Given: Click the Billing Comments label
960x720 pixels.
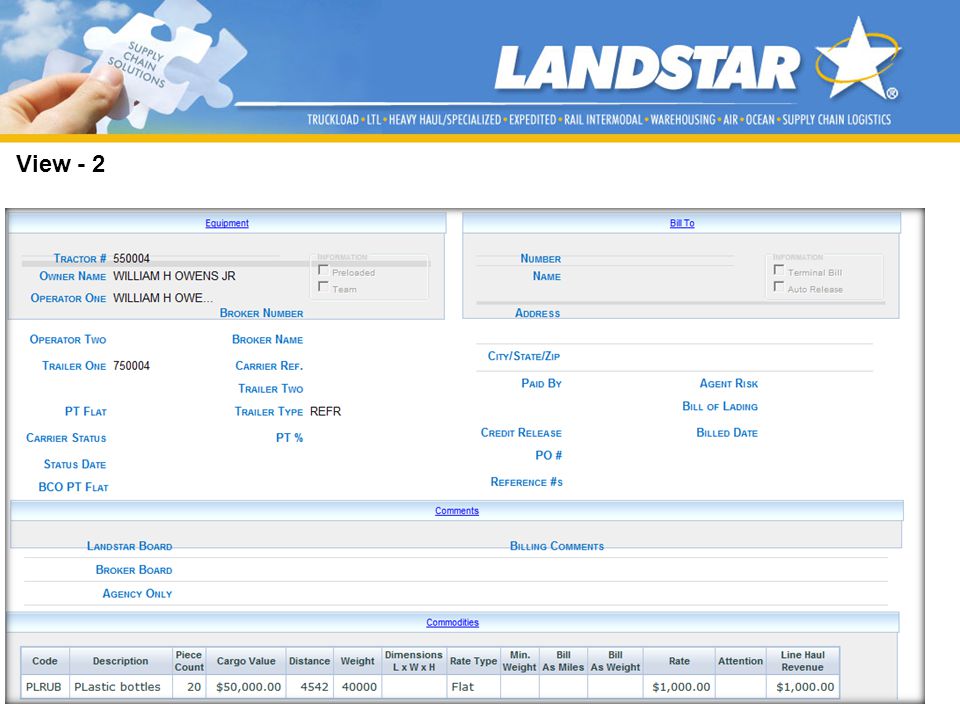Looking at the screenshot, I should pos(557,546).
